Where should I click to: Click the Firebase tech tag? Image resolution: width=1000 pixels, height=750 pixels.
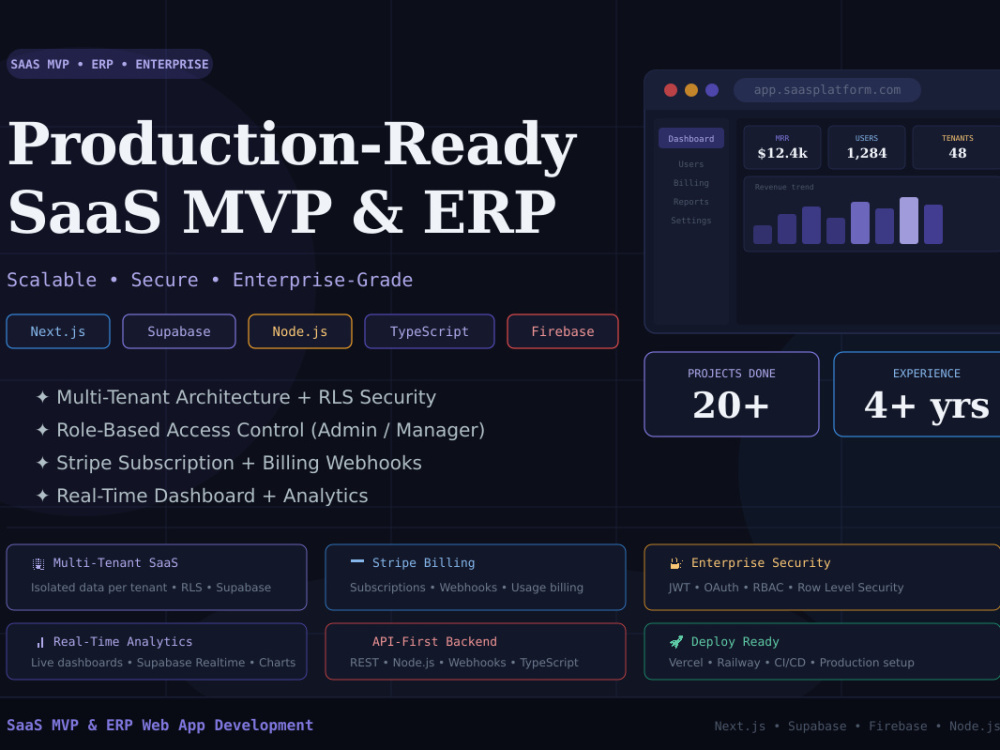pyautogui.click(x=562, y=332)
